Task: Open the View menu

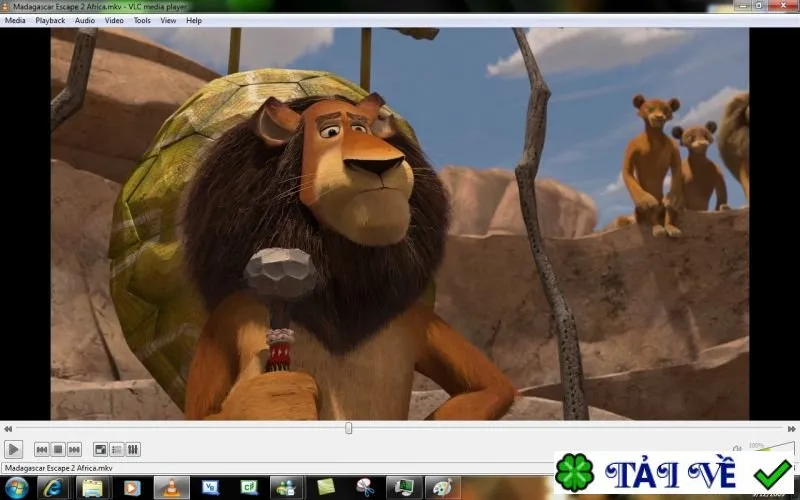Action: pyautogui.click(x=168, y=20)
